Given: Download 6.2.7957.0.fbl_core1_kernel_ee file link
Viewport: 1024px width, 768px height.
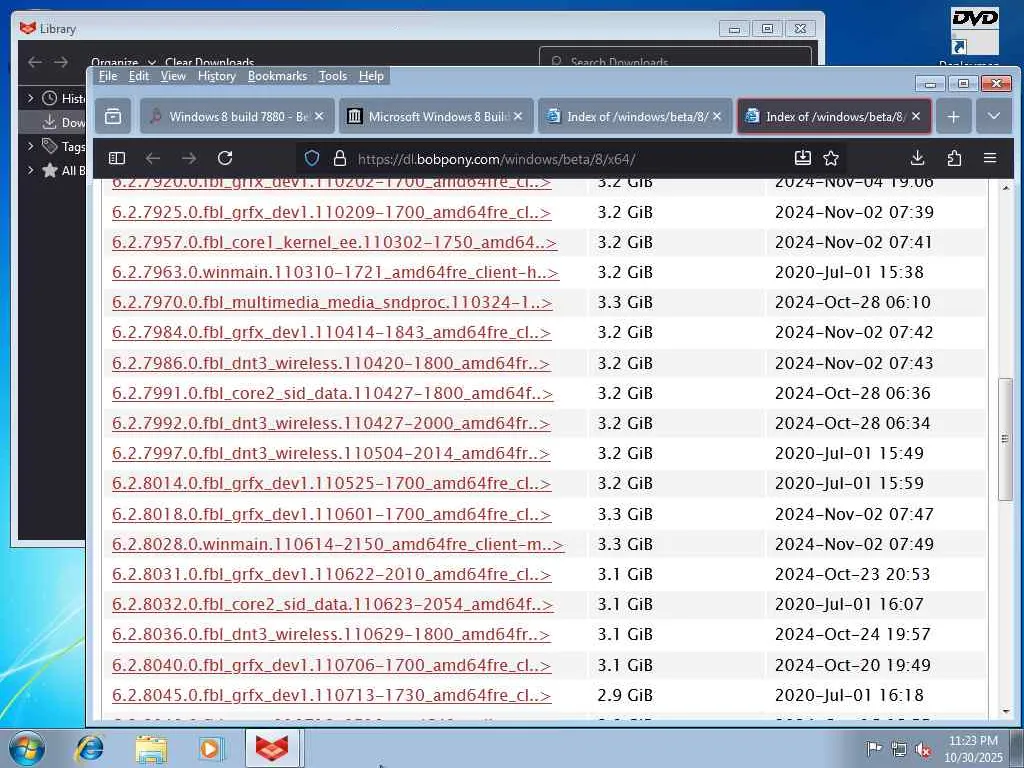Looking at the screenshot, I should (x=334, y=243).
